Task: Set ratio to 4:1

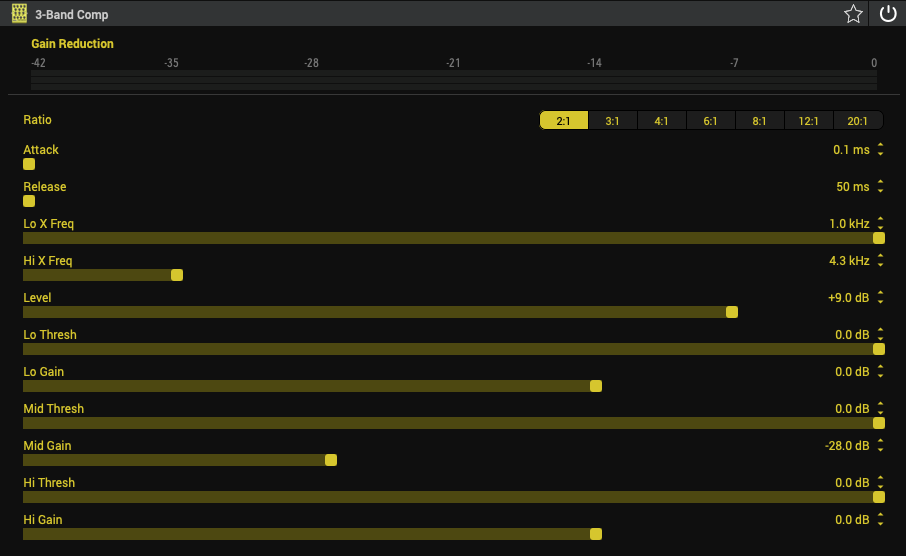Action: click(661, 121)
